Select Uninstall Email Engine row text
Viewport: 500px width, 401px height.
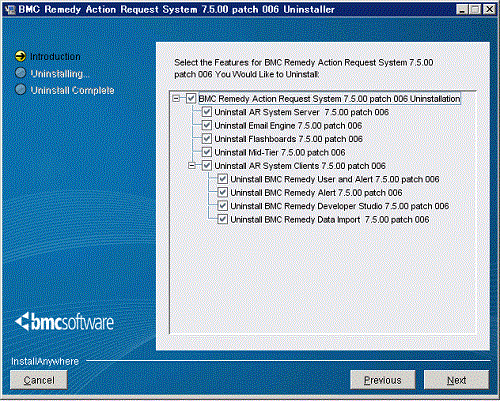tap(288, 126)
